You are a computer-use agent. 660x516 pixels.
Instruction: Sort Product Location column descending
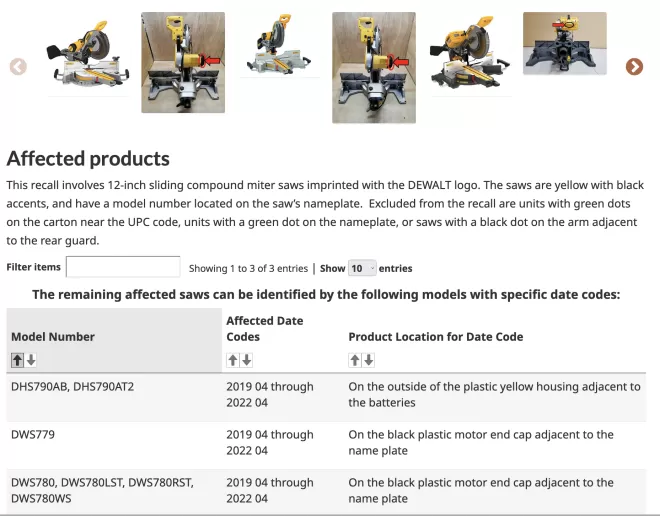[369, 360]
